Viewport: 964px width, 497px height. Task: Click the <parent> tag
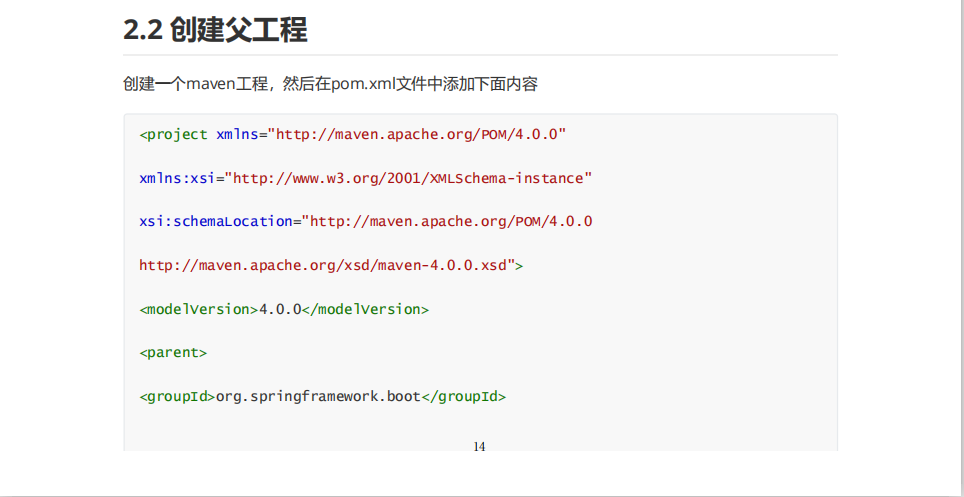[173, 353]
